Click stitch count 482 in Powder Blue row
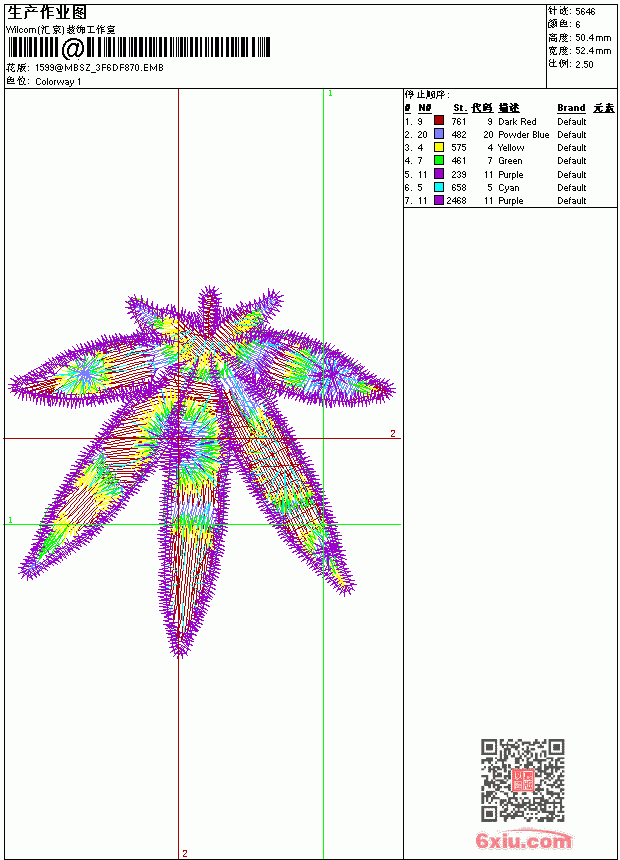The image size is (620, 860). [459, 134]
